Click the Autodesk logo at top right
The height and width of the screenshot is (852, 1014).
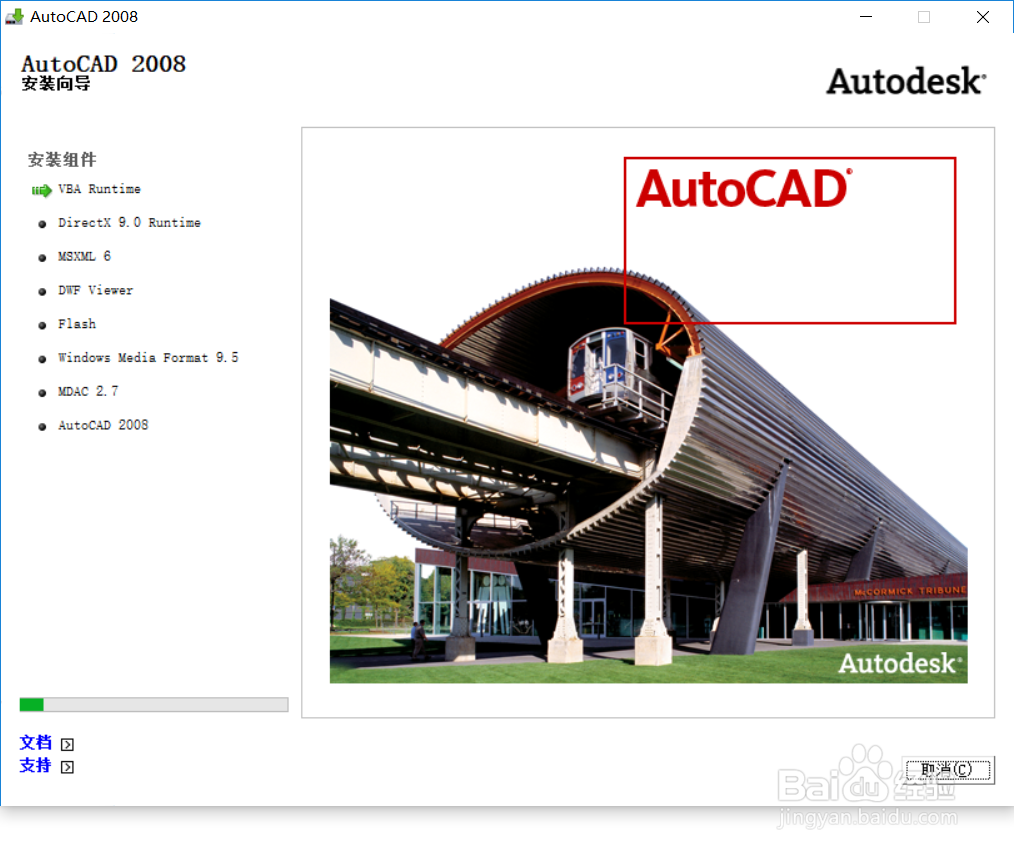pyautogui.click(x=906, y=82)
